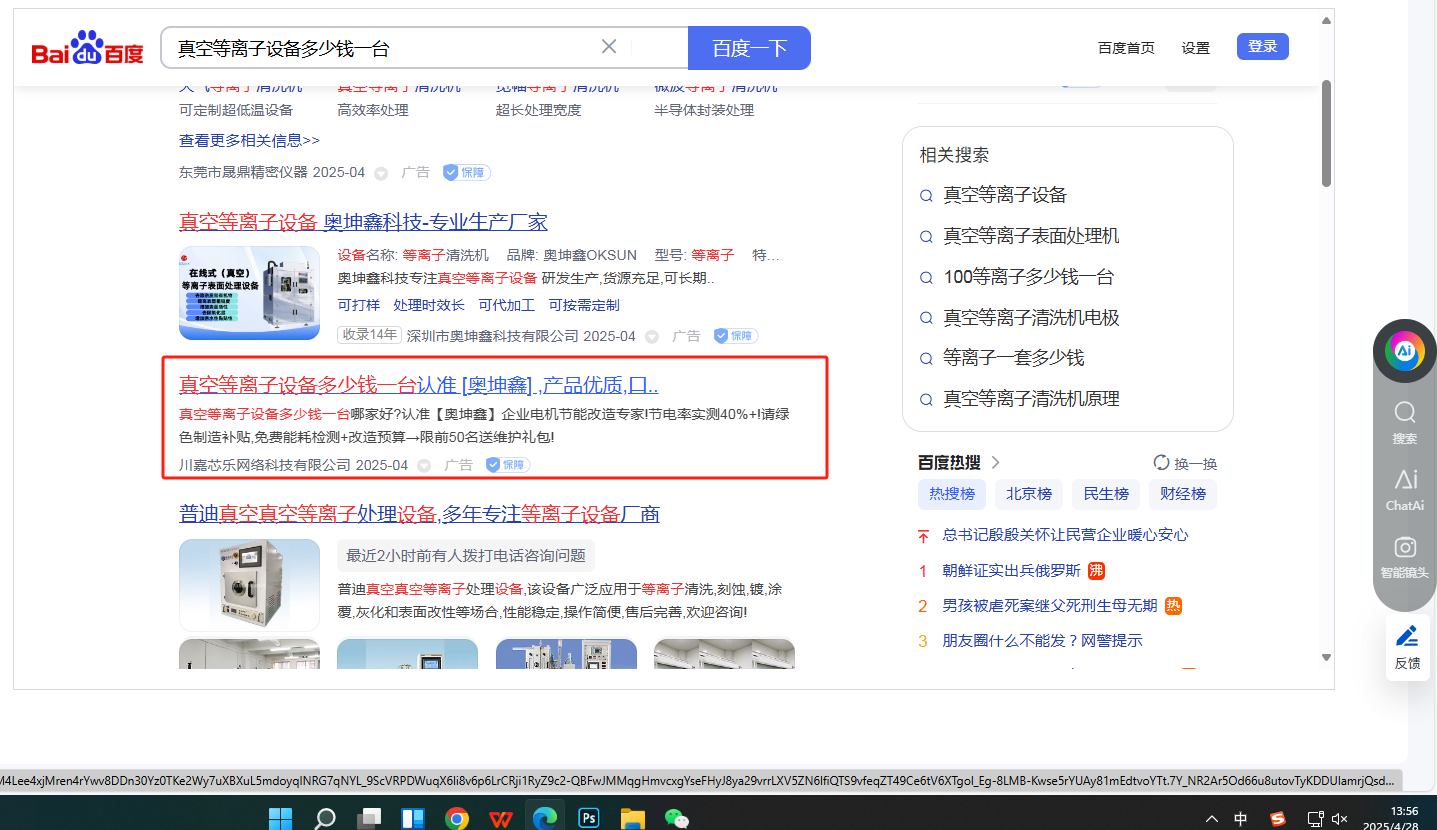The image size is (1437, 830).
Task: Show hidden system tray icons
Action: point(1212,818)
